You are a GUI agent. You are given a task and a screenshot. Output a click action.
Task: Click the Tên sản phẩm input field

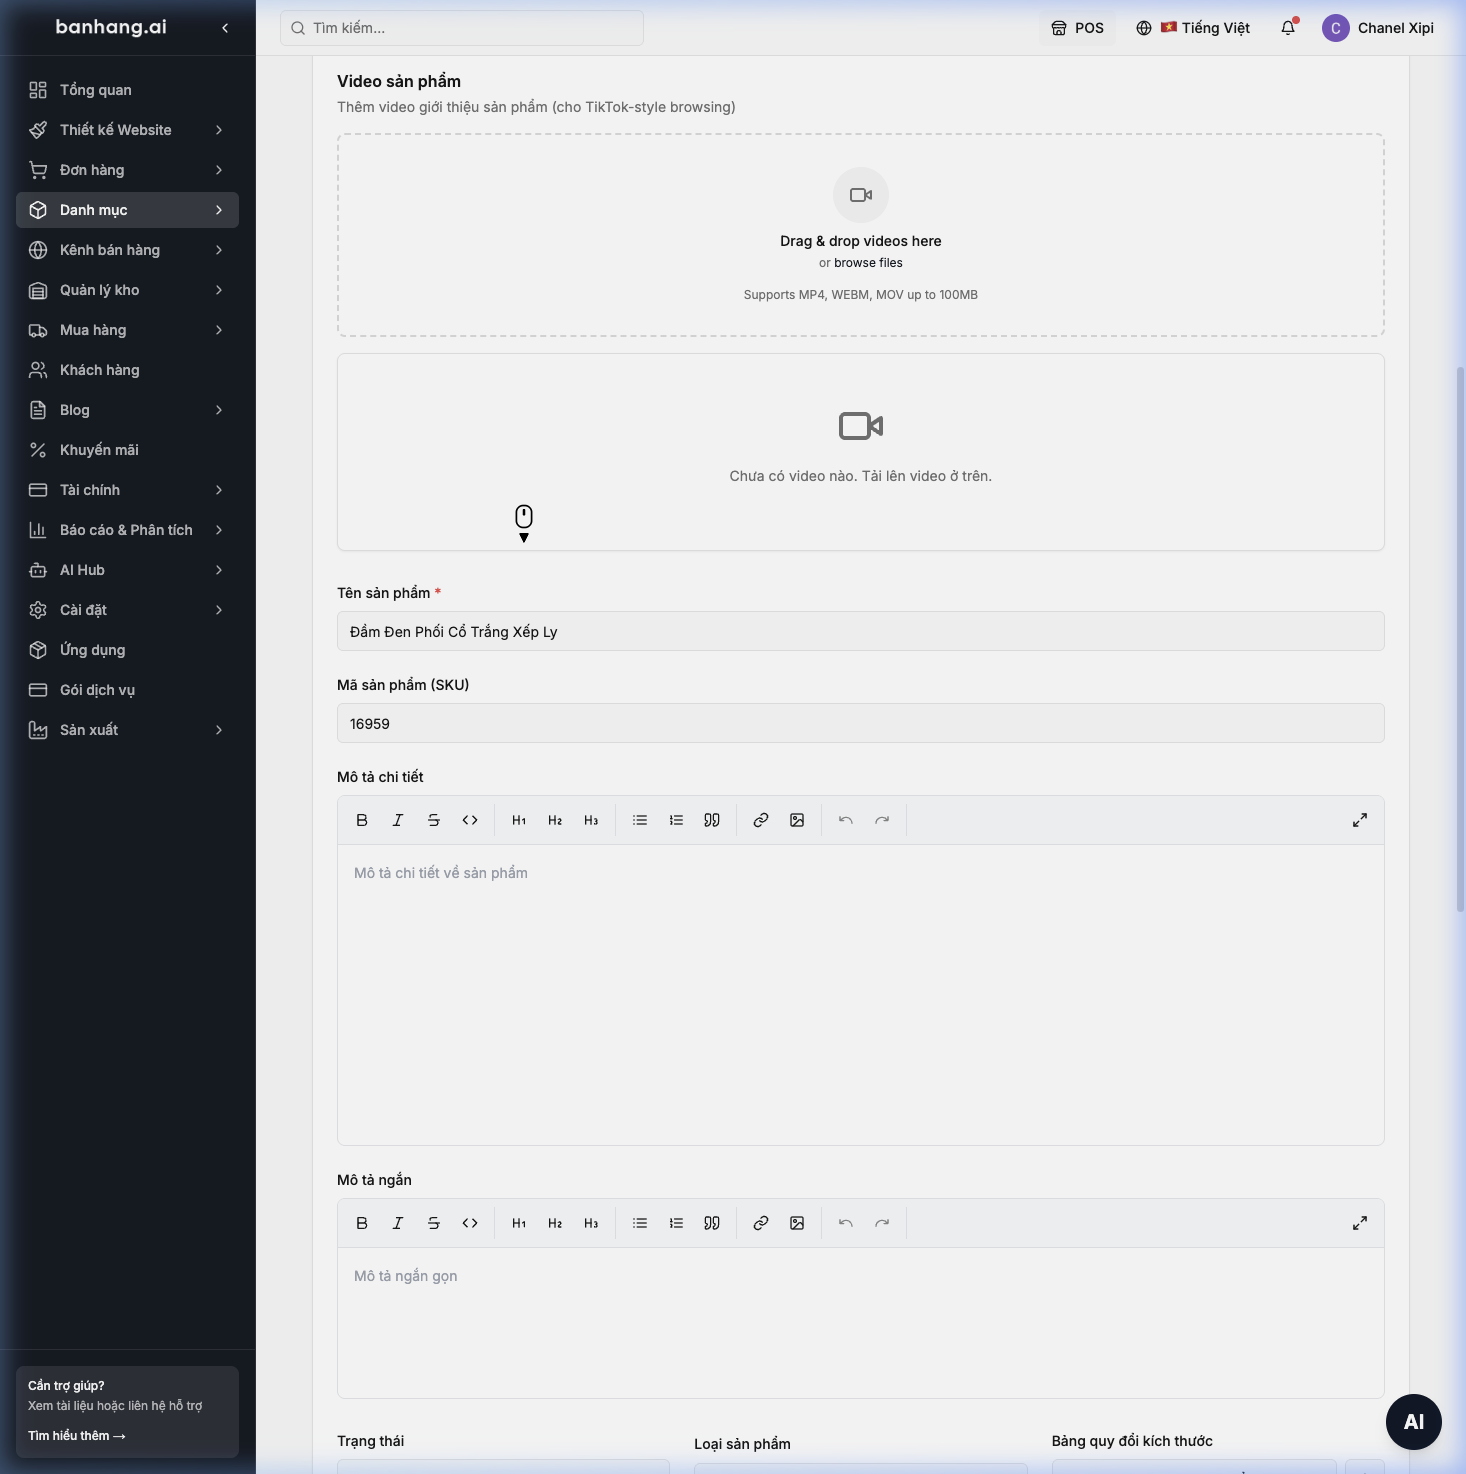(x=861, y=631)
